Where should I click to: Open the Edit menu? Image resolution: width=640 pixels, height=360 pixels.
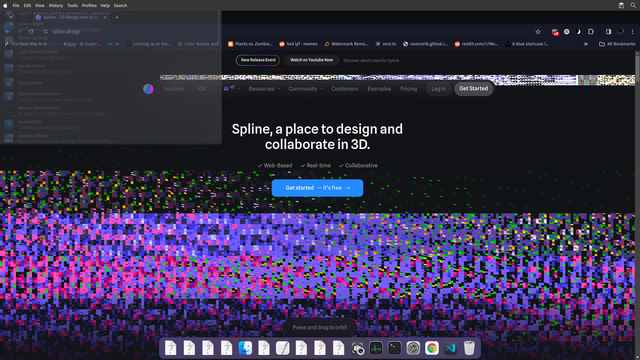coord(27,5)
